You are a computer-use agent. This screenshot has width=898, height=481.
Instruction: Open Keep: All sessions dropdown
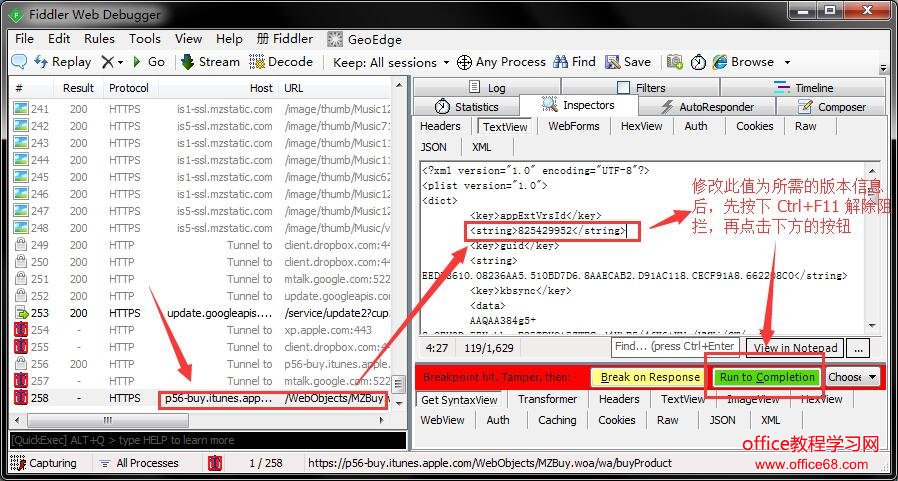[392, 62]
